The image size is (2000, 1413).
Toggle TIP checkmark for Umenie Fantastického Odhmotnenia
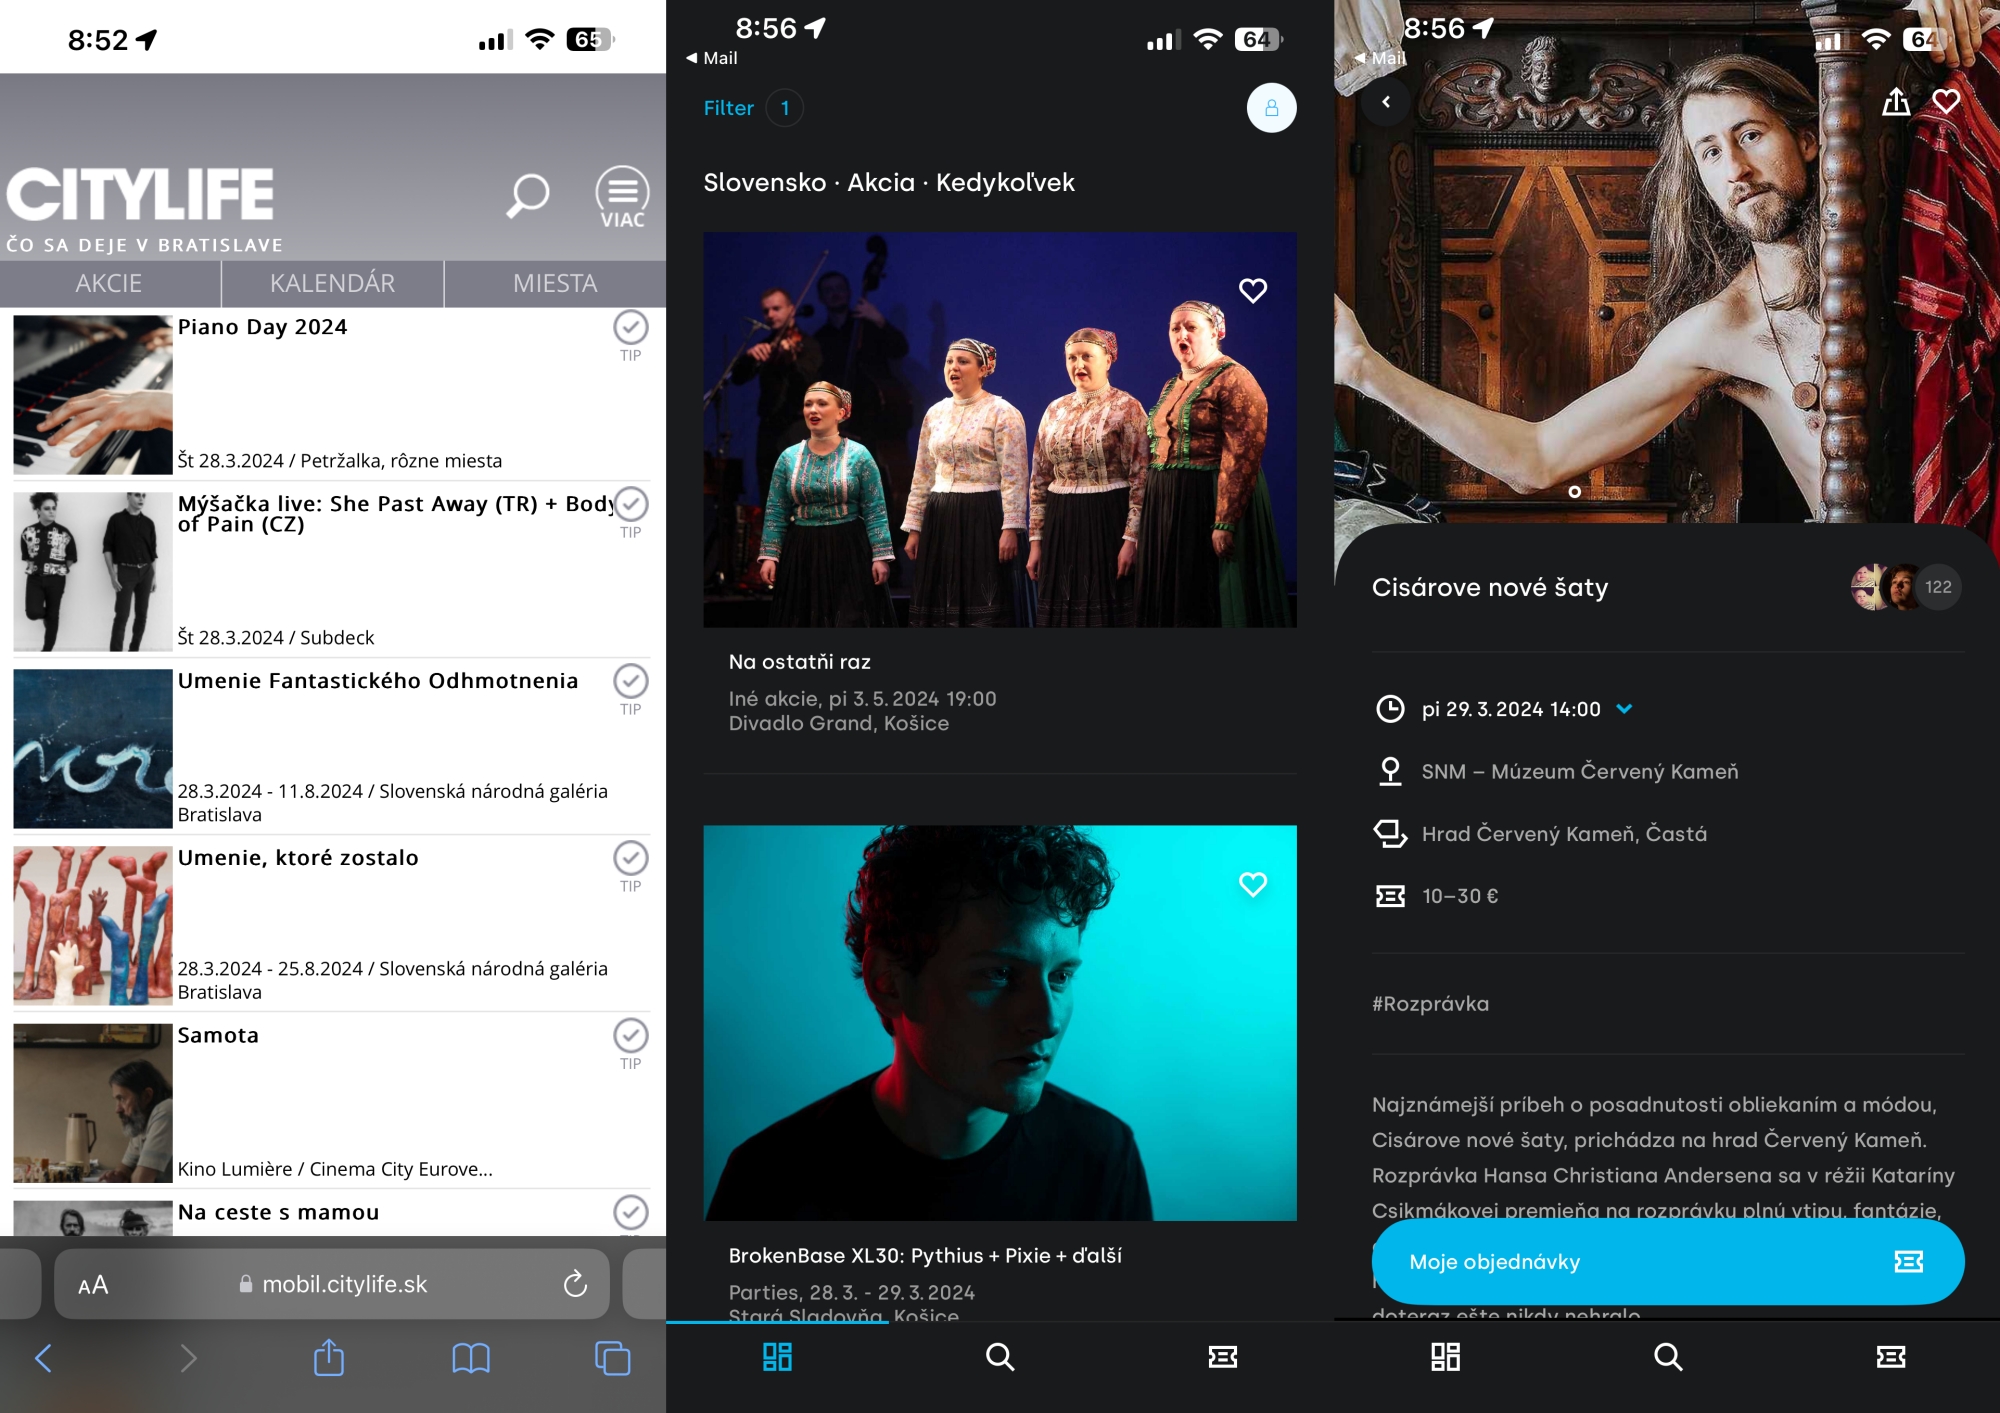630,681
